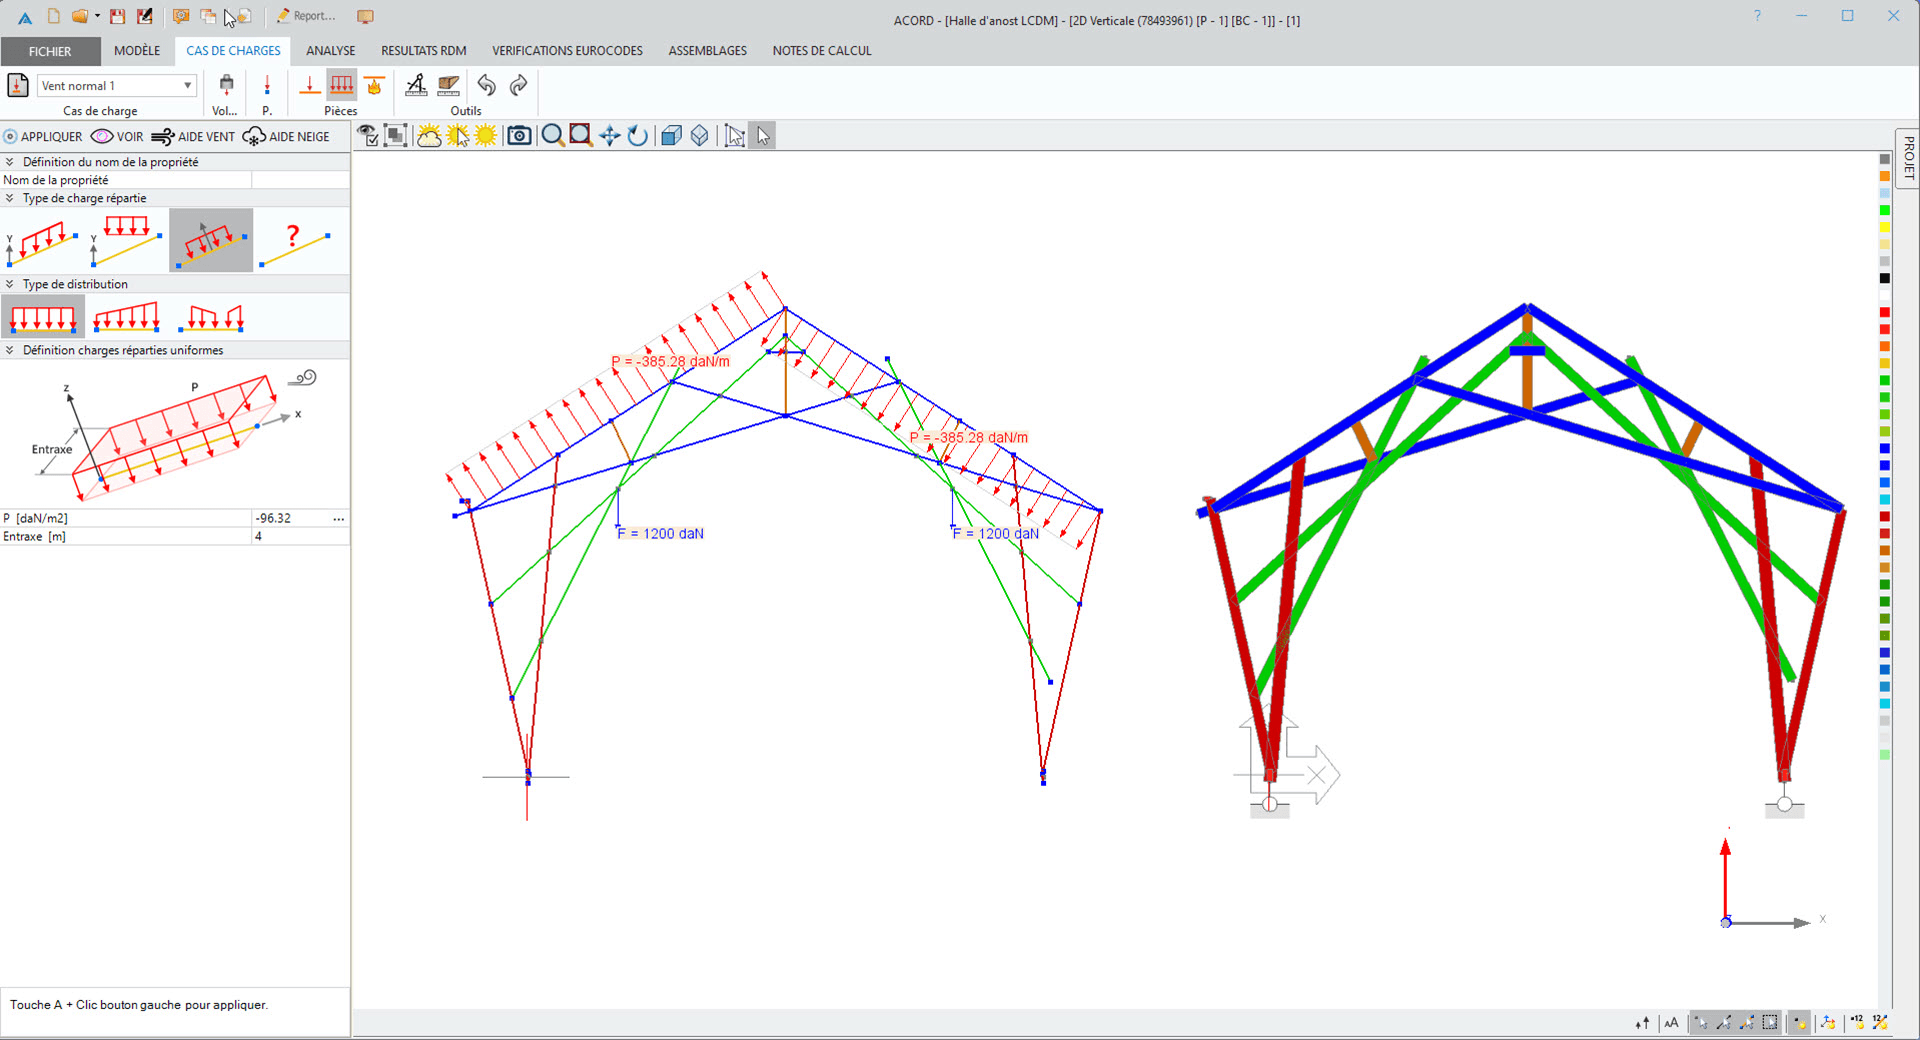The width and height of the screenshot is (1920, 1040).
Task: Click the open folder icon
Action: [79, 16]
